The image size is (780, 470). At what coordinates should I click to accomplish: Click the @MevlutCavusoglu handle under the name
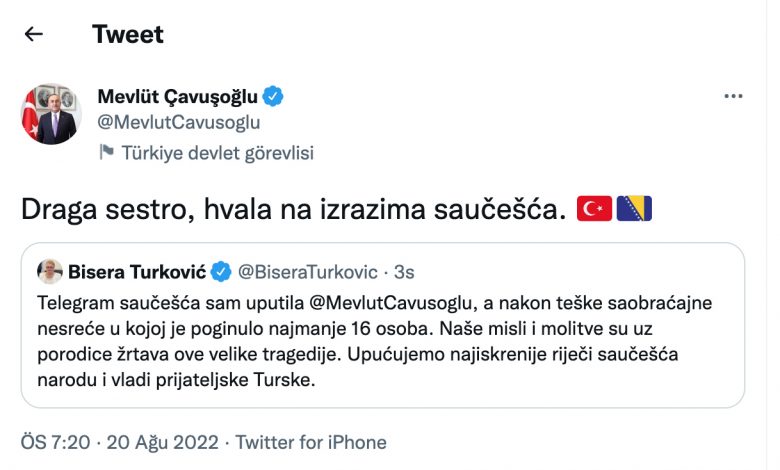point(179,122)
